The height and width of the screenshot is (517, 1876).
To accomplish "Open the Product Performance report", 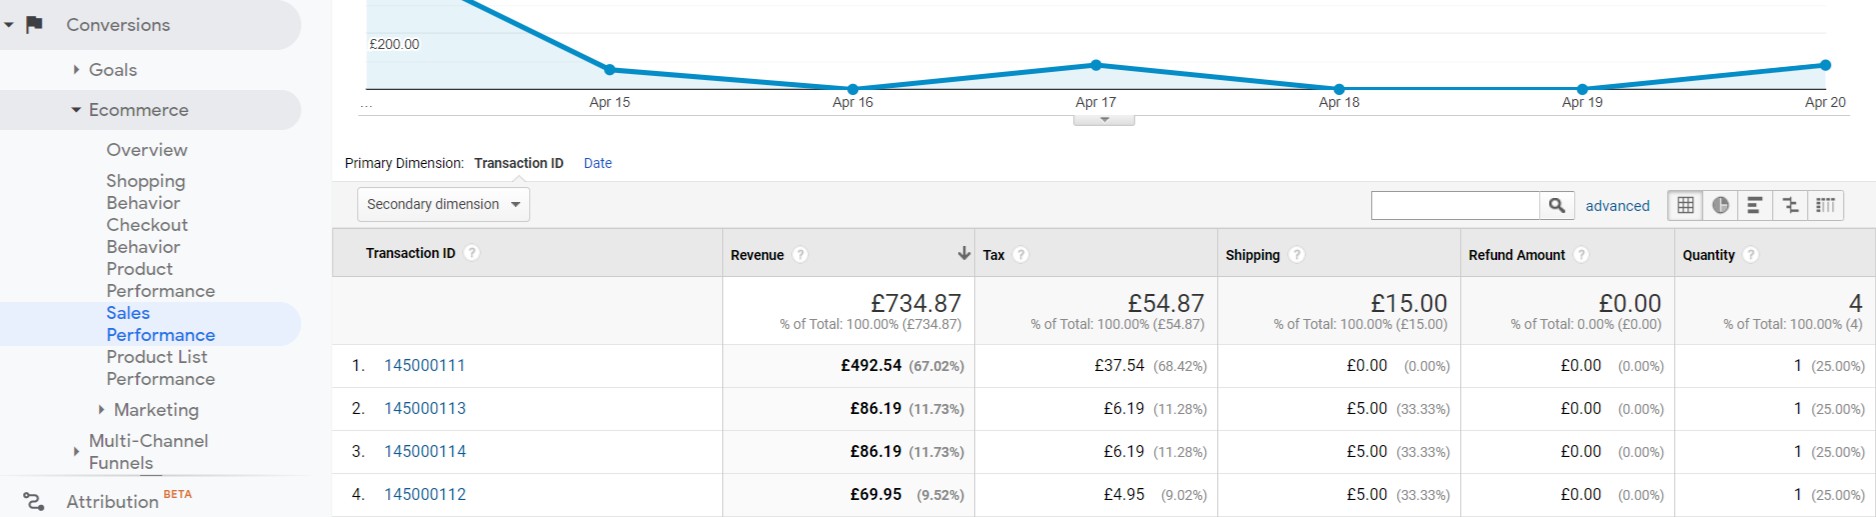I will point(160,280).
